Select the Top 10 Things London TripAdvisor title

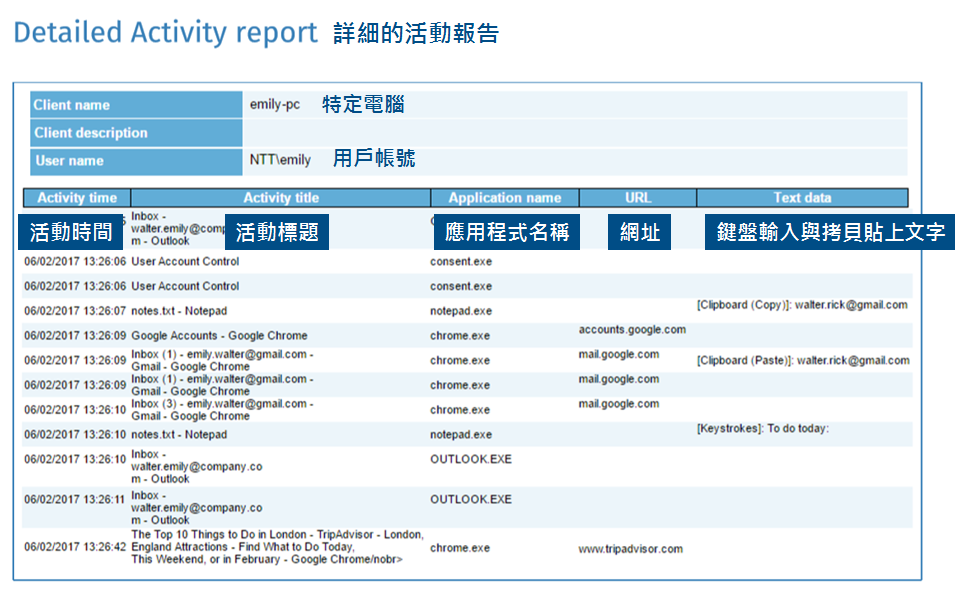(277, 547)
